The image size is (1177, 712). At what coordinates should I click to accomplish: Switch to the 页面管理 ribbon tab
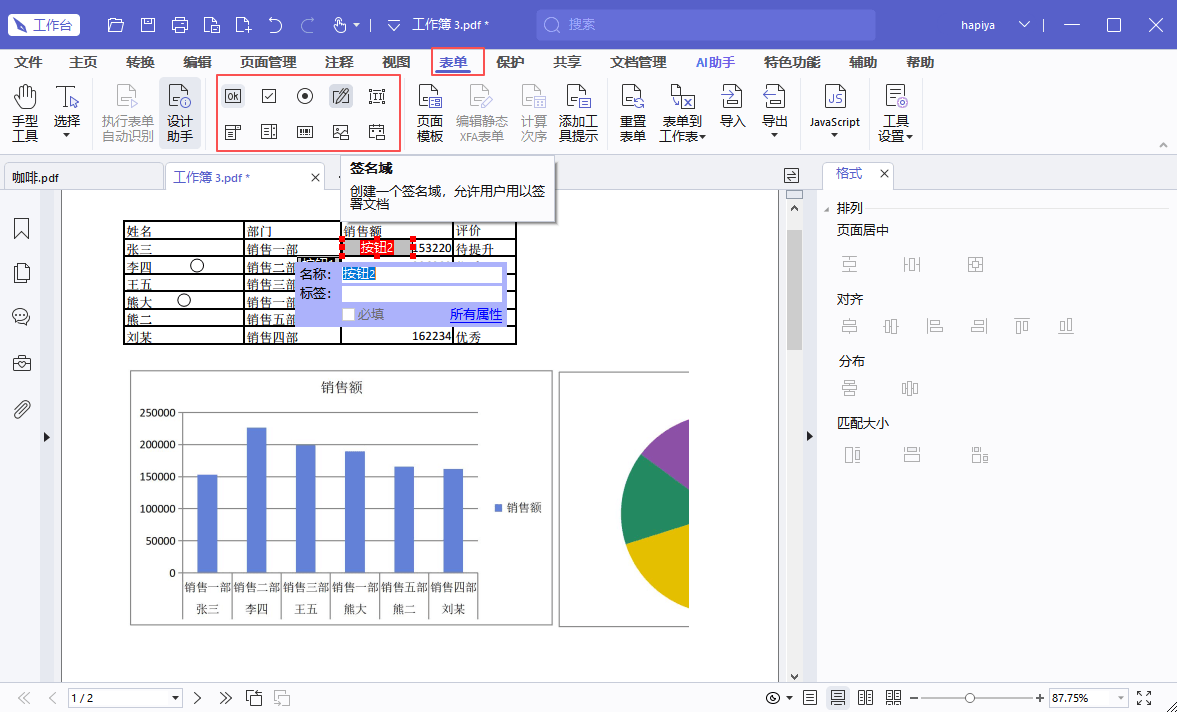pyautogui.click(x=268, y=62)
